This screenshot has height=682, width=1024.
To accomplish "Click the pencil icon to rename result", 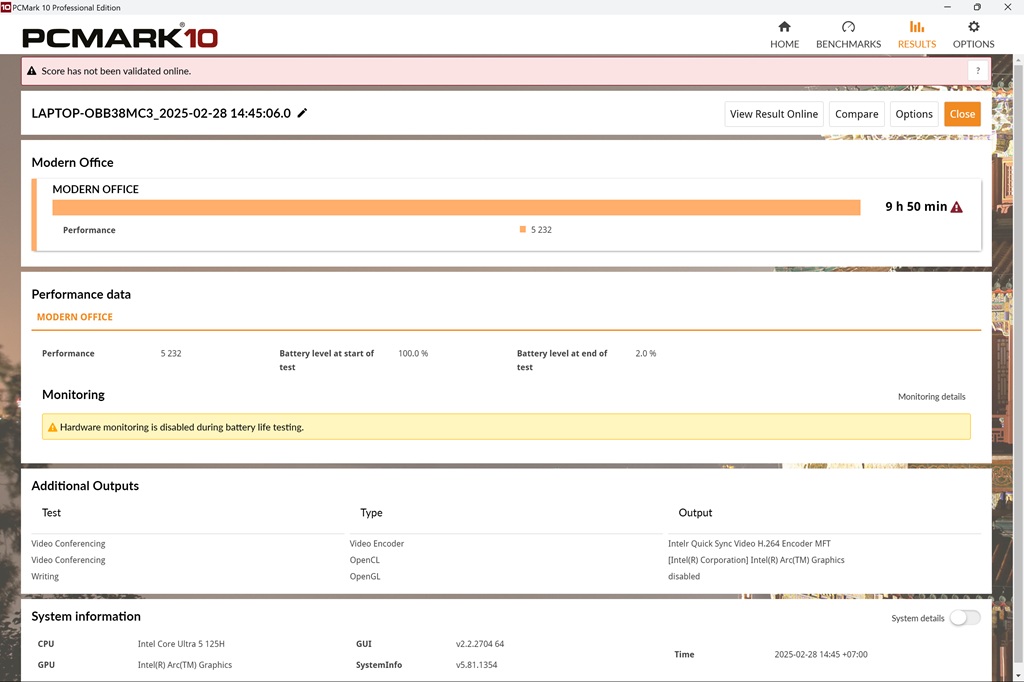I will [303, 113].
